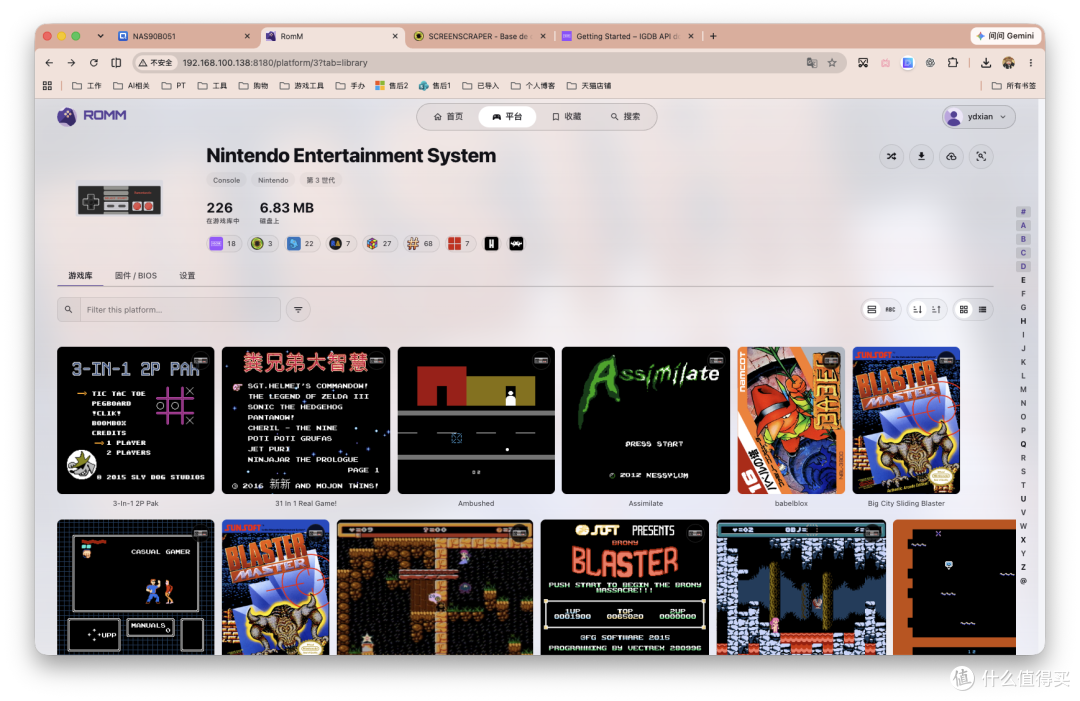Open the 已导入 bookmarks folder
Screen dimensions: 1080x701
click(x=481, y=86)
